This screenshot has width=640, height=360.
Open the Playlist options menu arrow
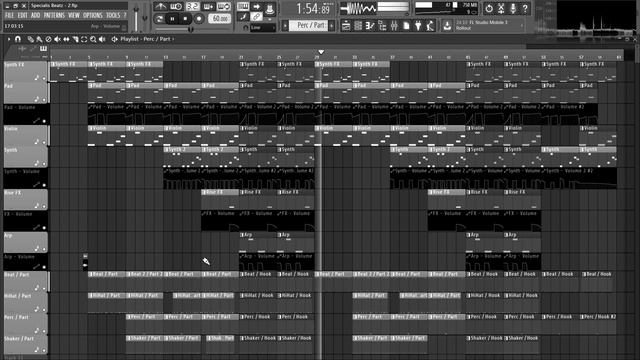tap(9, 39)
